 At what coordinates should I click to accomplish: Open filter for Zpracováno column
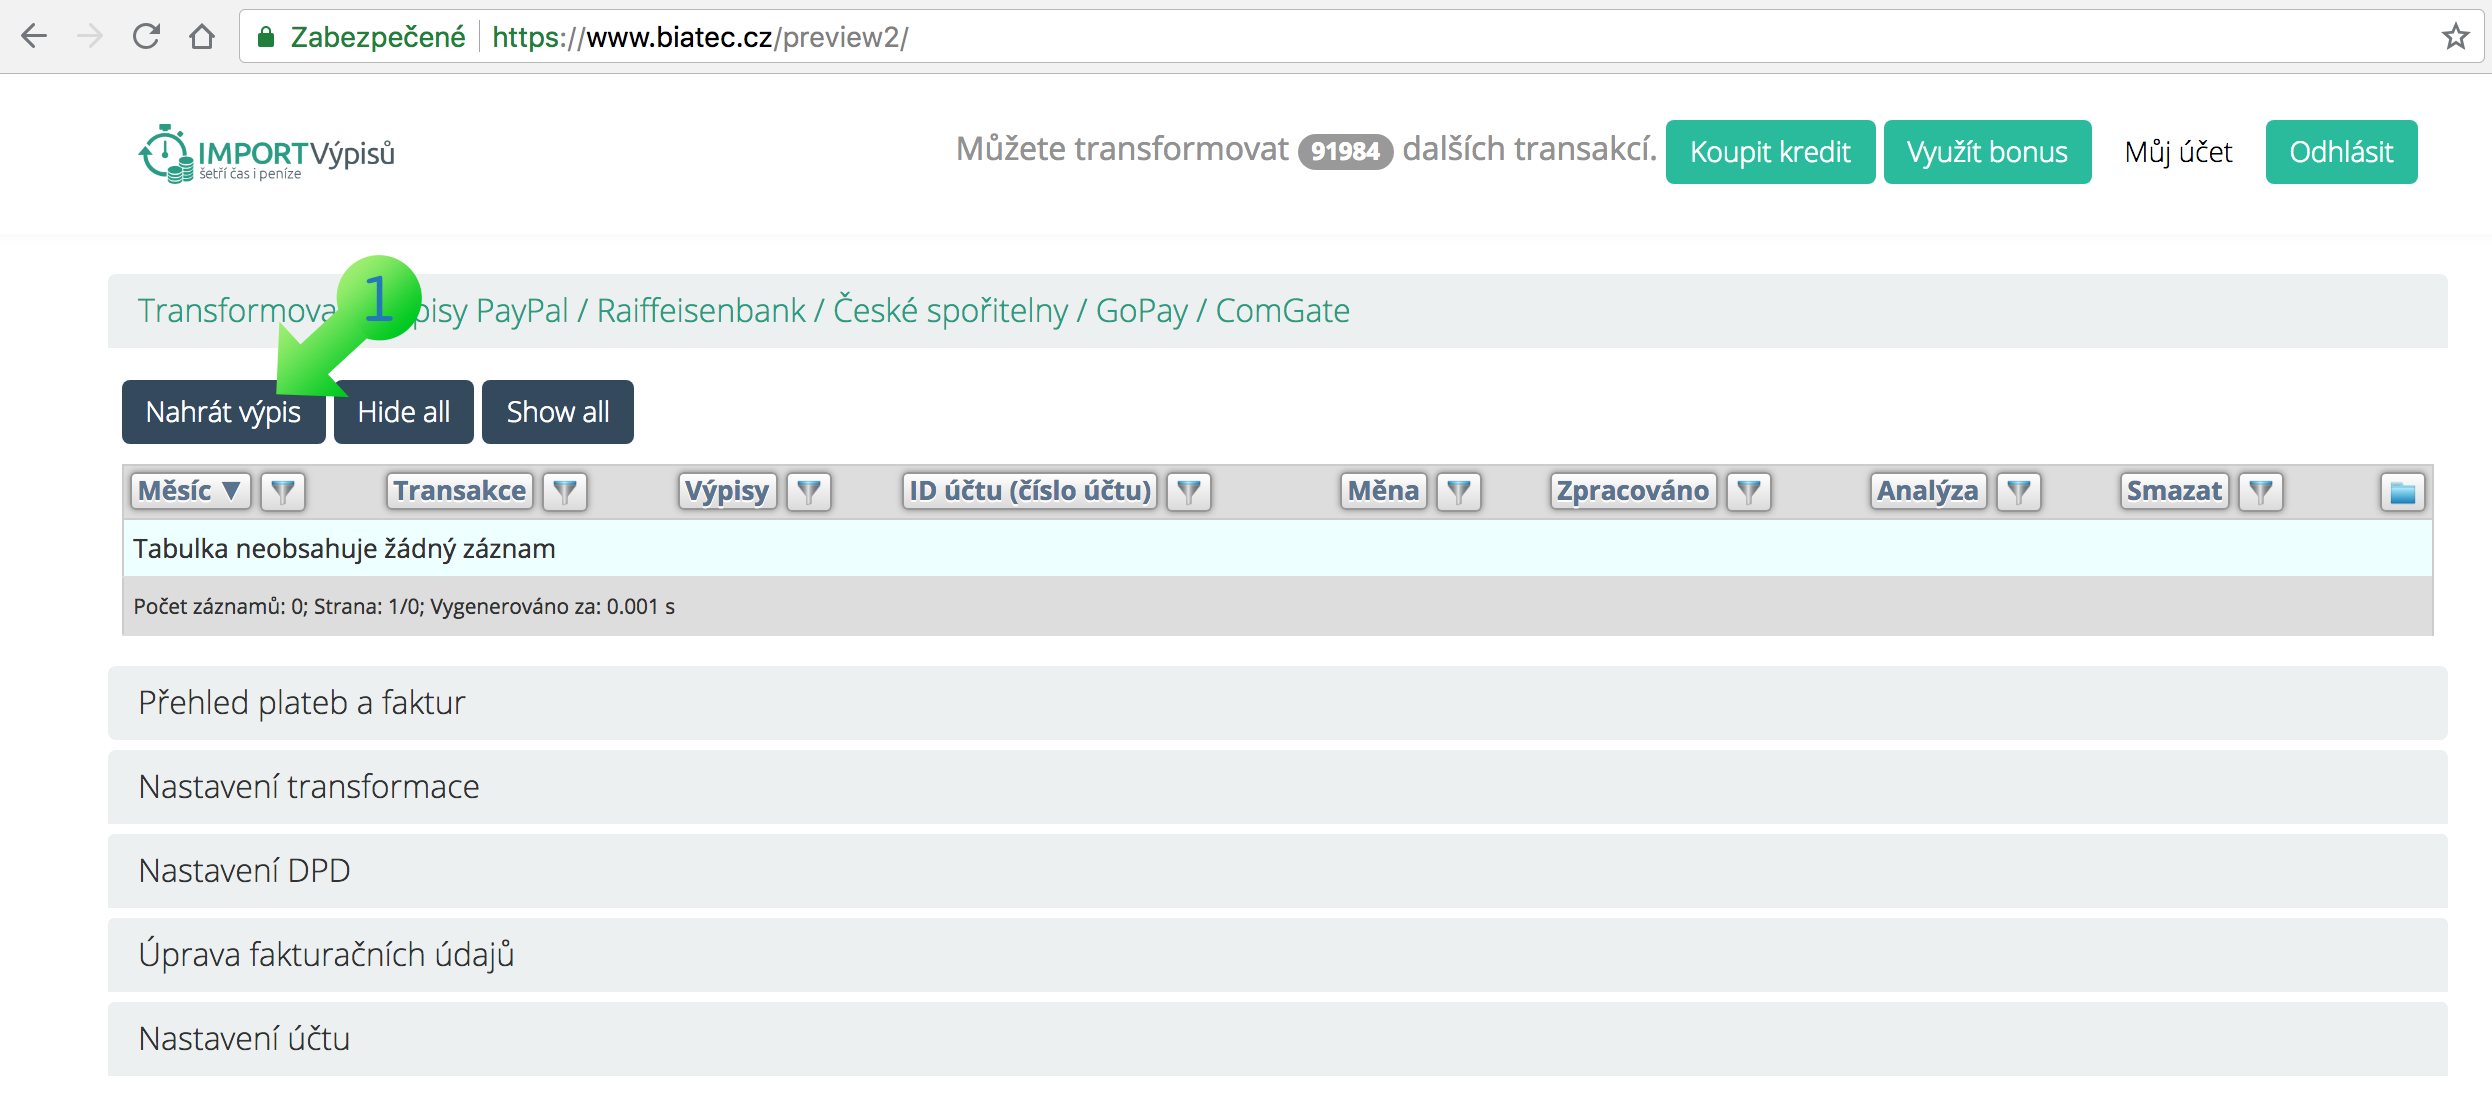coord(1749,491)
